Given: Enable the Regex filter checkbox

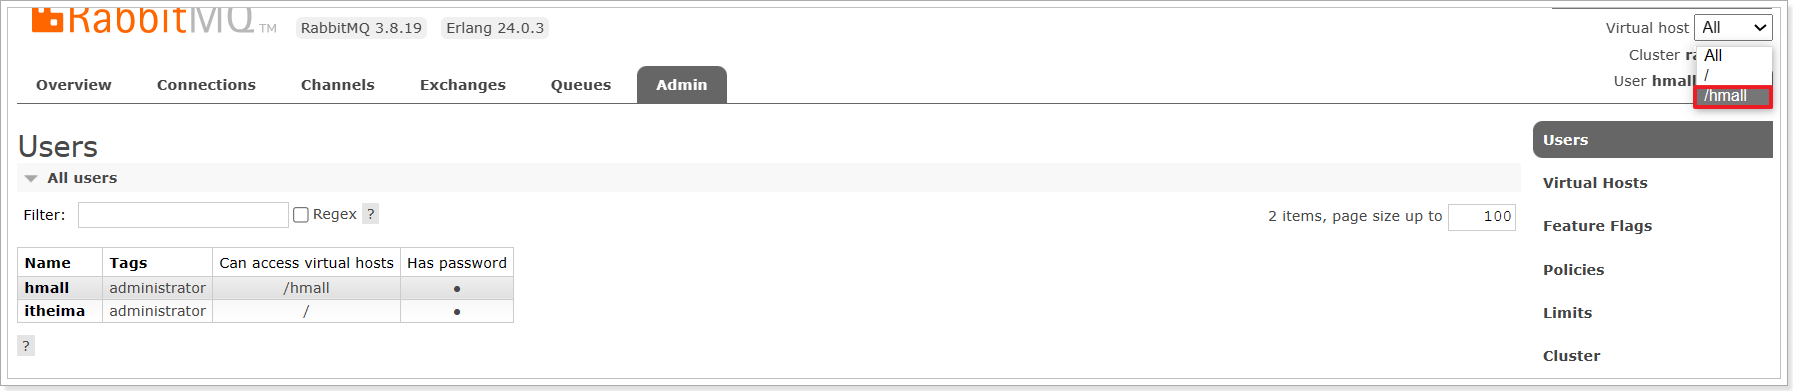Looking at the screenshot, I should click(300, 215).
